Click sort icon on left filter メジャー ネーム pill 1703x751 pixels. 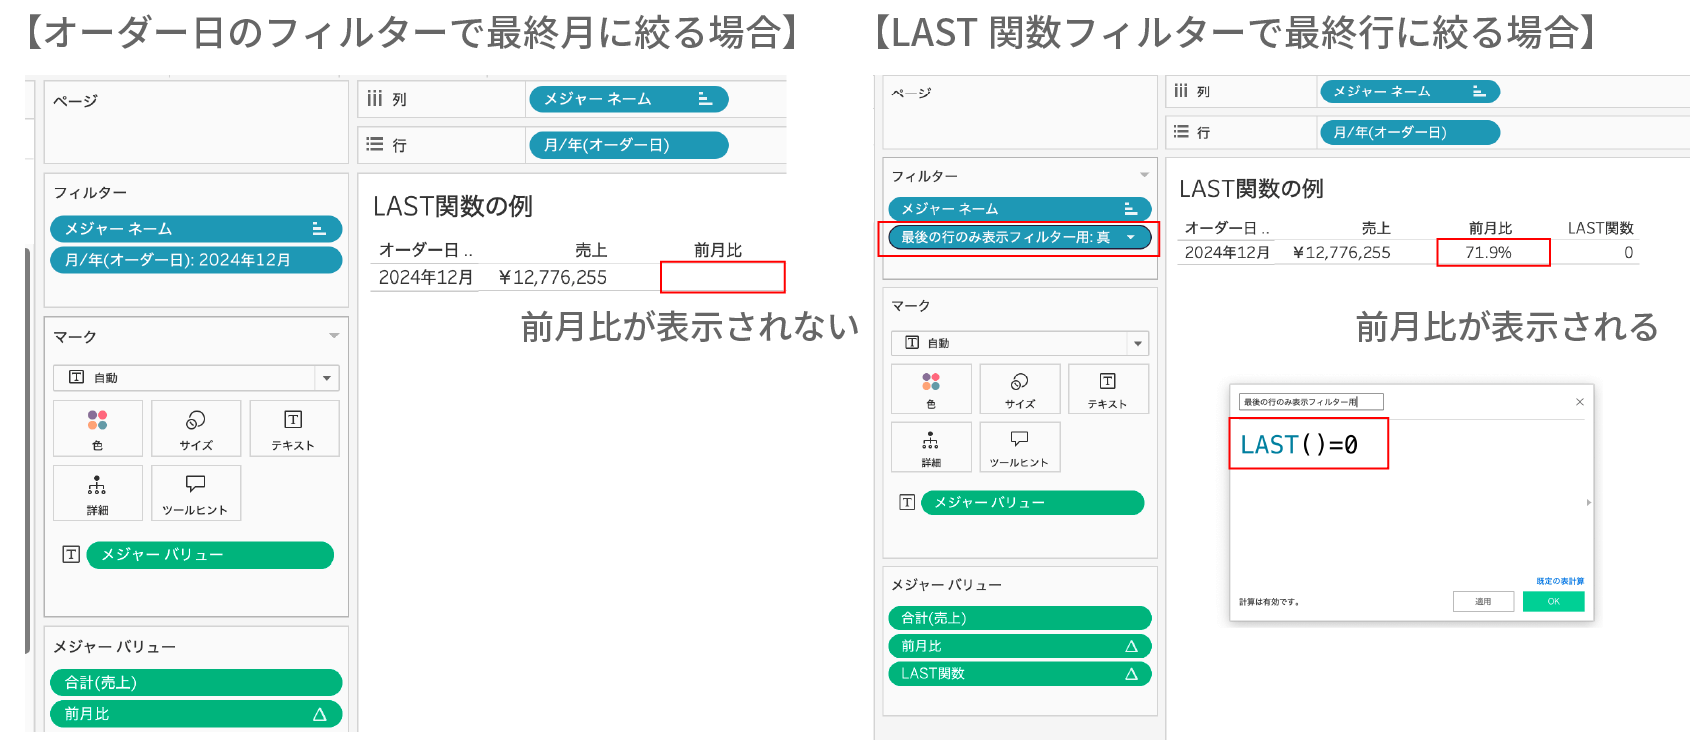point(319,228)
